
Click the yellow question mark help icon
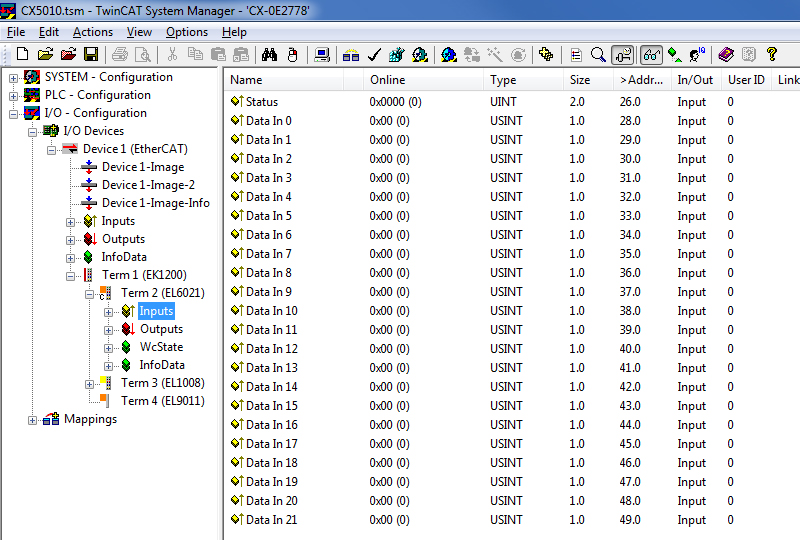click(771, 54)
